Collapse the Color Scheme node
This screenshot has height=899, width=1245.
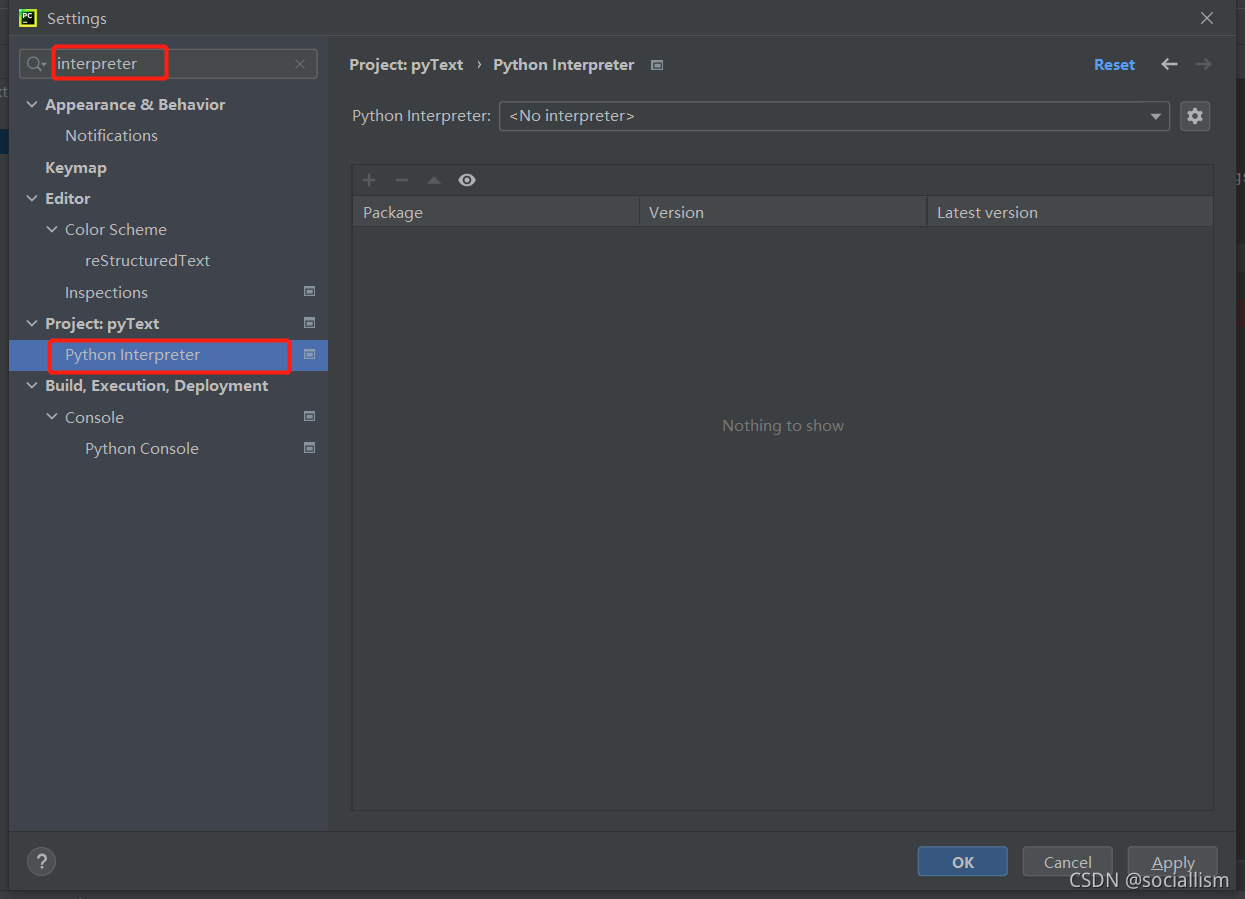[x=52, y=230]
